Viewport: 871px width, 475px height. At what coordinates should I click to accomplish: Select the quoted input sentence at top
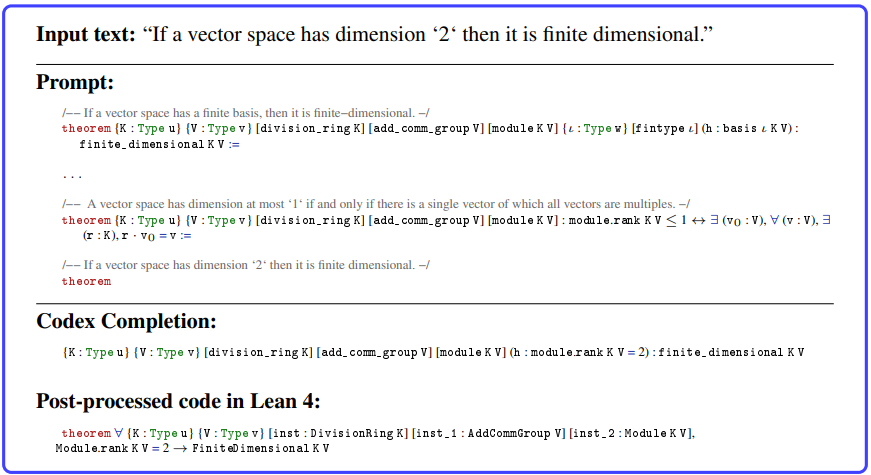[429, 34]
